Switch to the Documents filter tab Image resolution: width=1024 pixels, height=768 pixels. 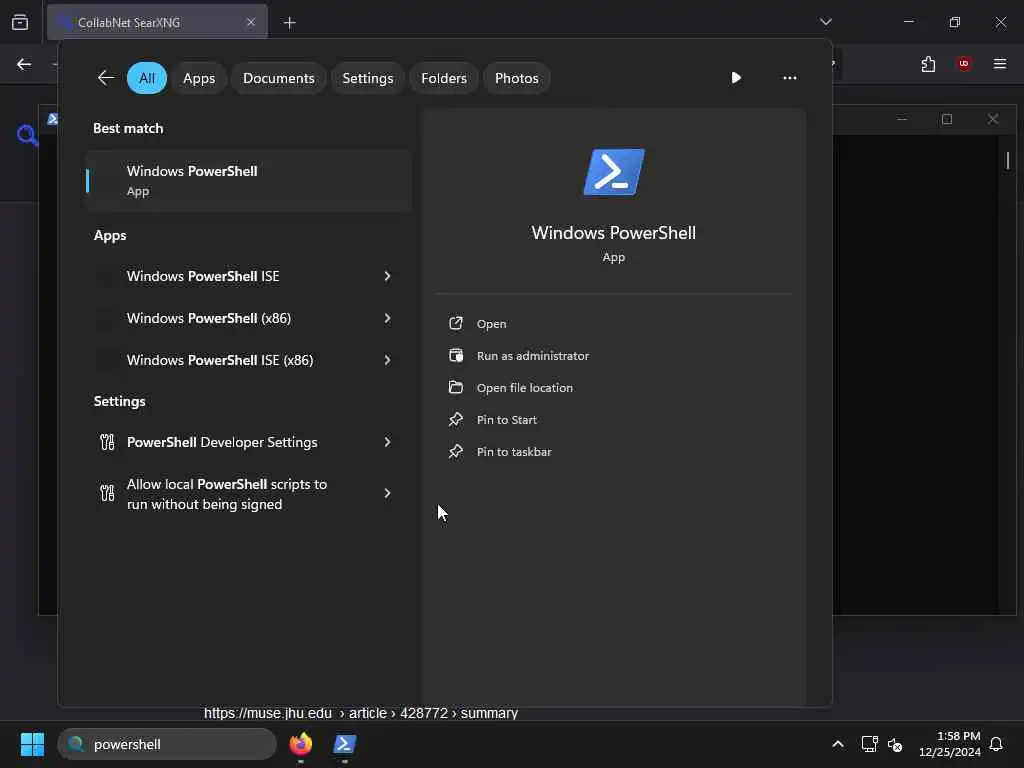tap(279, 78)
